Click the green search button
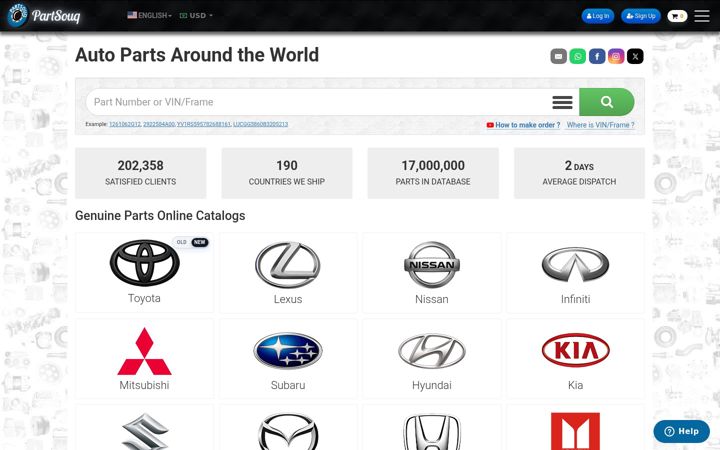Viewport: 720px width, 450px height. pyautogui.click(x=607, y=102)
